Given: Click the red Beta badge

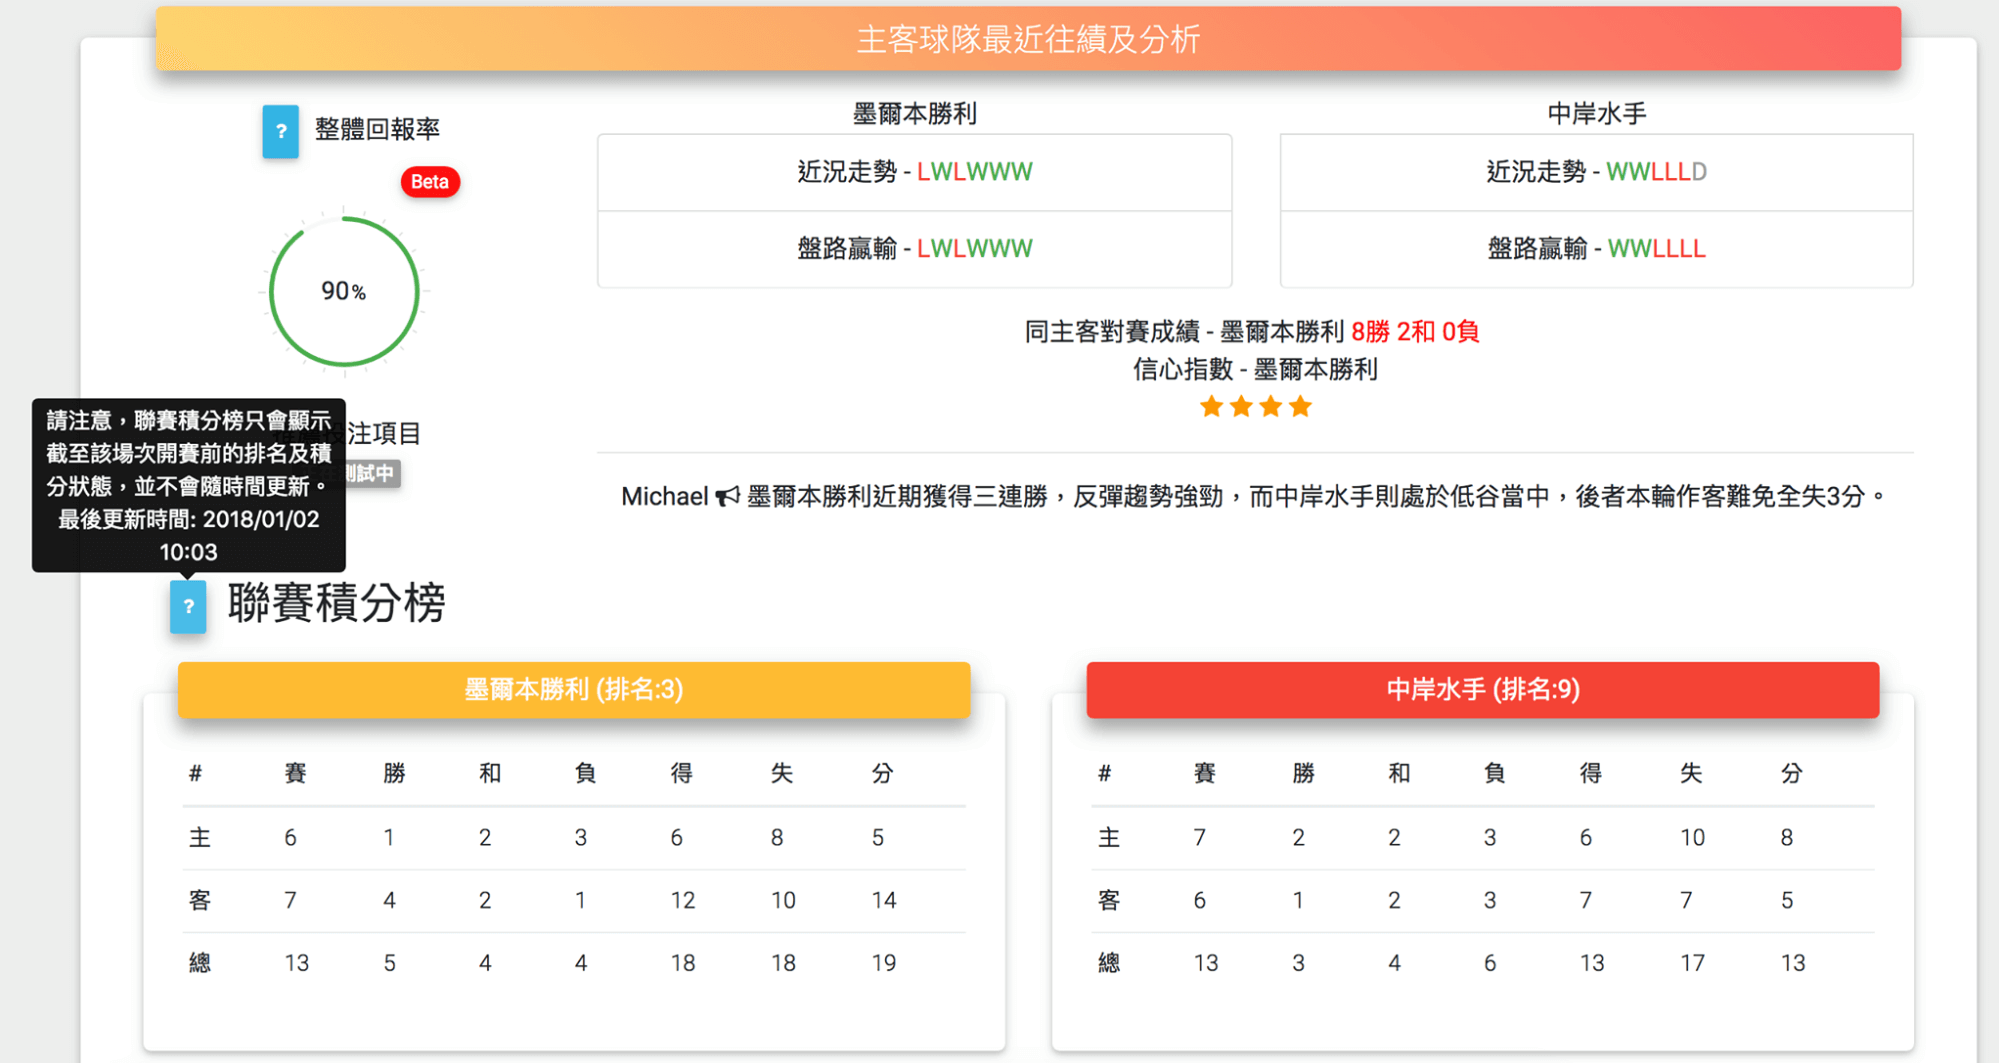Looking at the screenshot, I should [430, 182].
